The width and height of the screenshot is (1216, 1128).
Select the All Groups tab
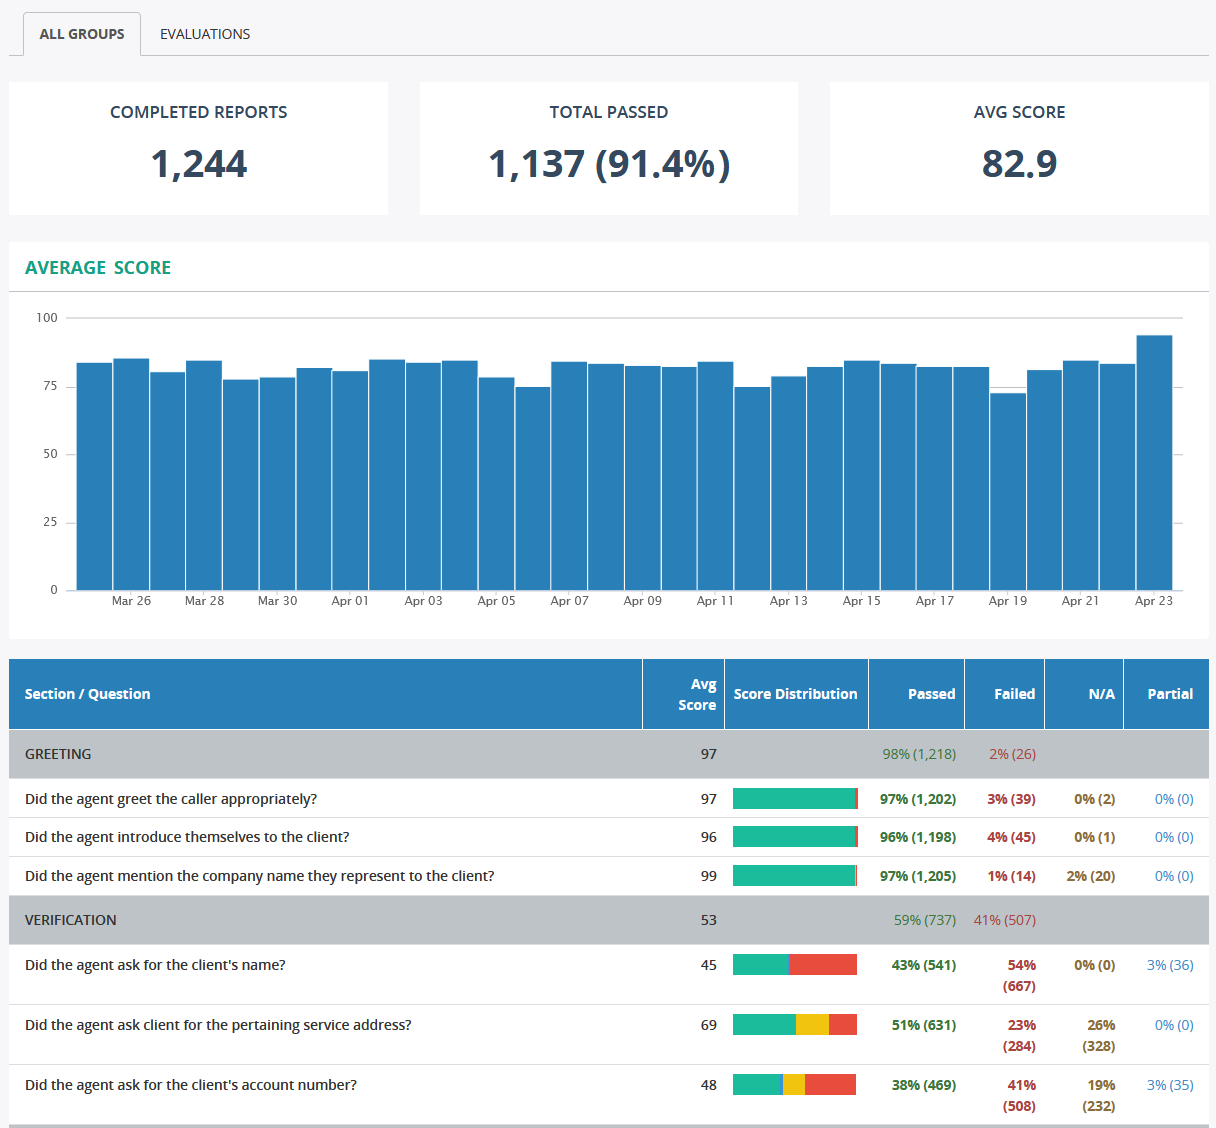point(82,34)
